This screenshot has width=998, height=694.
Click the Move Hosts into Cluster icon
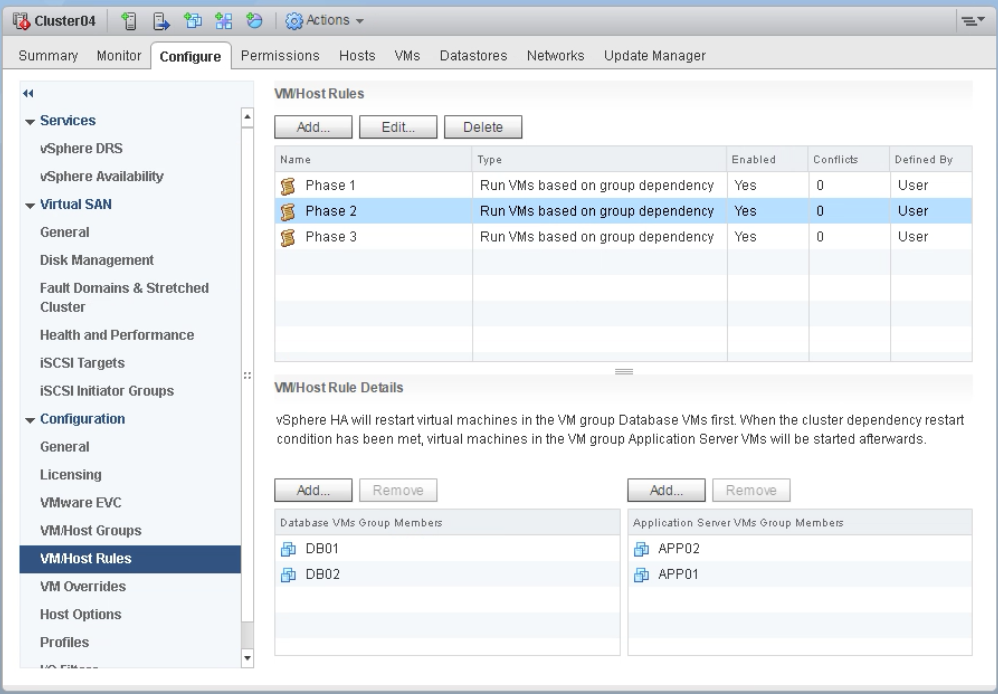(x=160, y=20)
